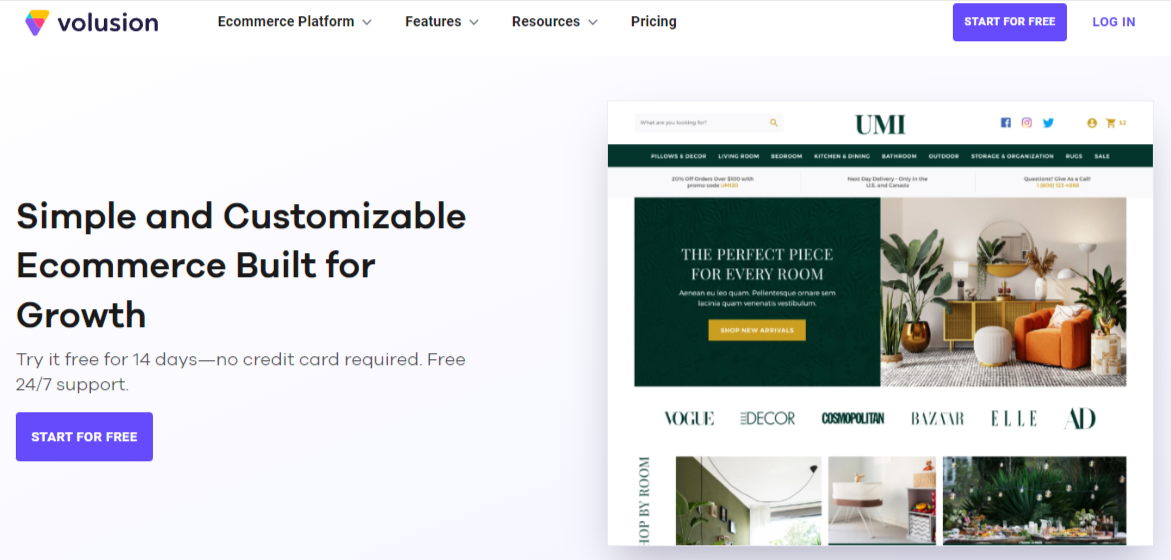Select Kitchen & Dining category
1171x560 pixels.
pyautogui.click(x=841, y=156)
